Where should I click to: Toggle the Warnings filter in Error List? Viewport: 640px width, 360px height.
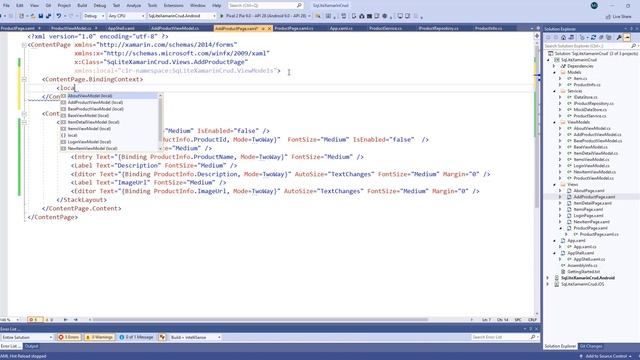point(100,337)
